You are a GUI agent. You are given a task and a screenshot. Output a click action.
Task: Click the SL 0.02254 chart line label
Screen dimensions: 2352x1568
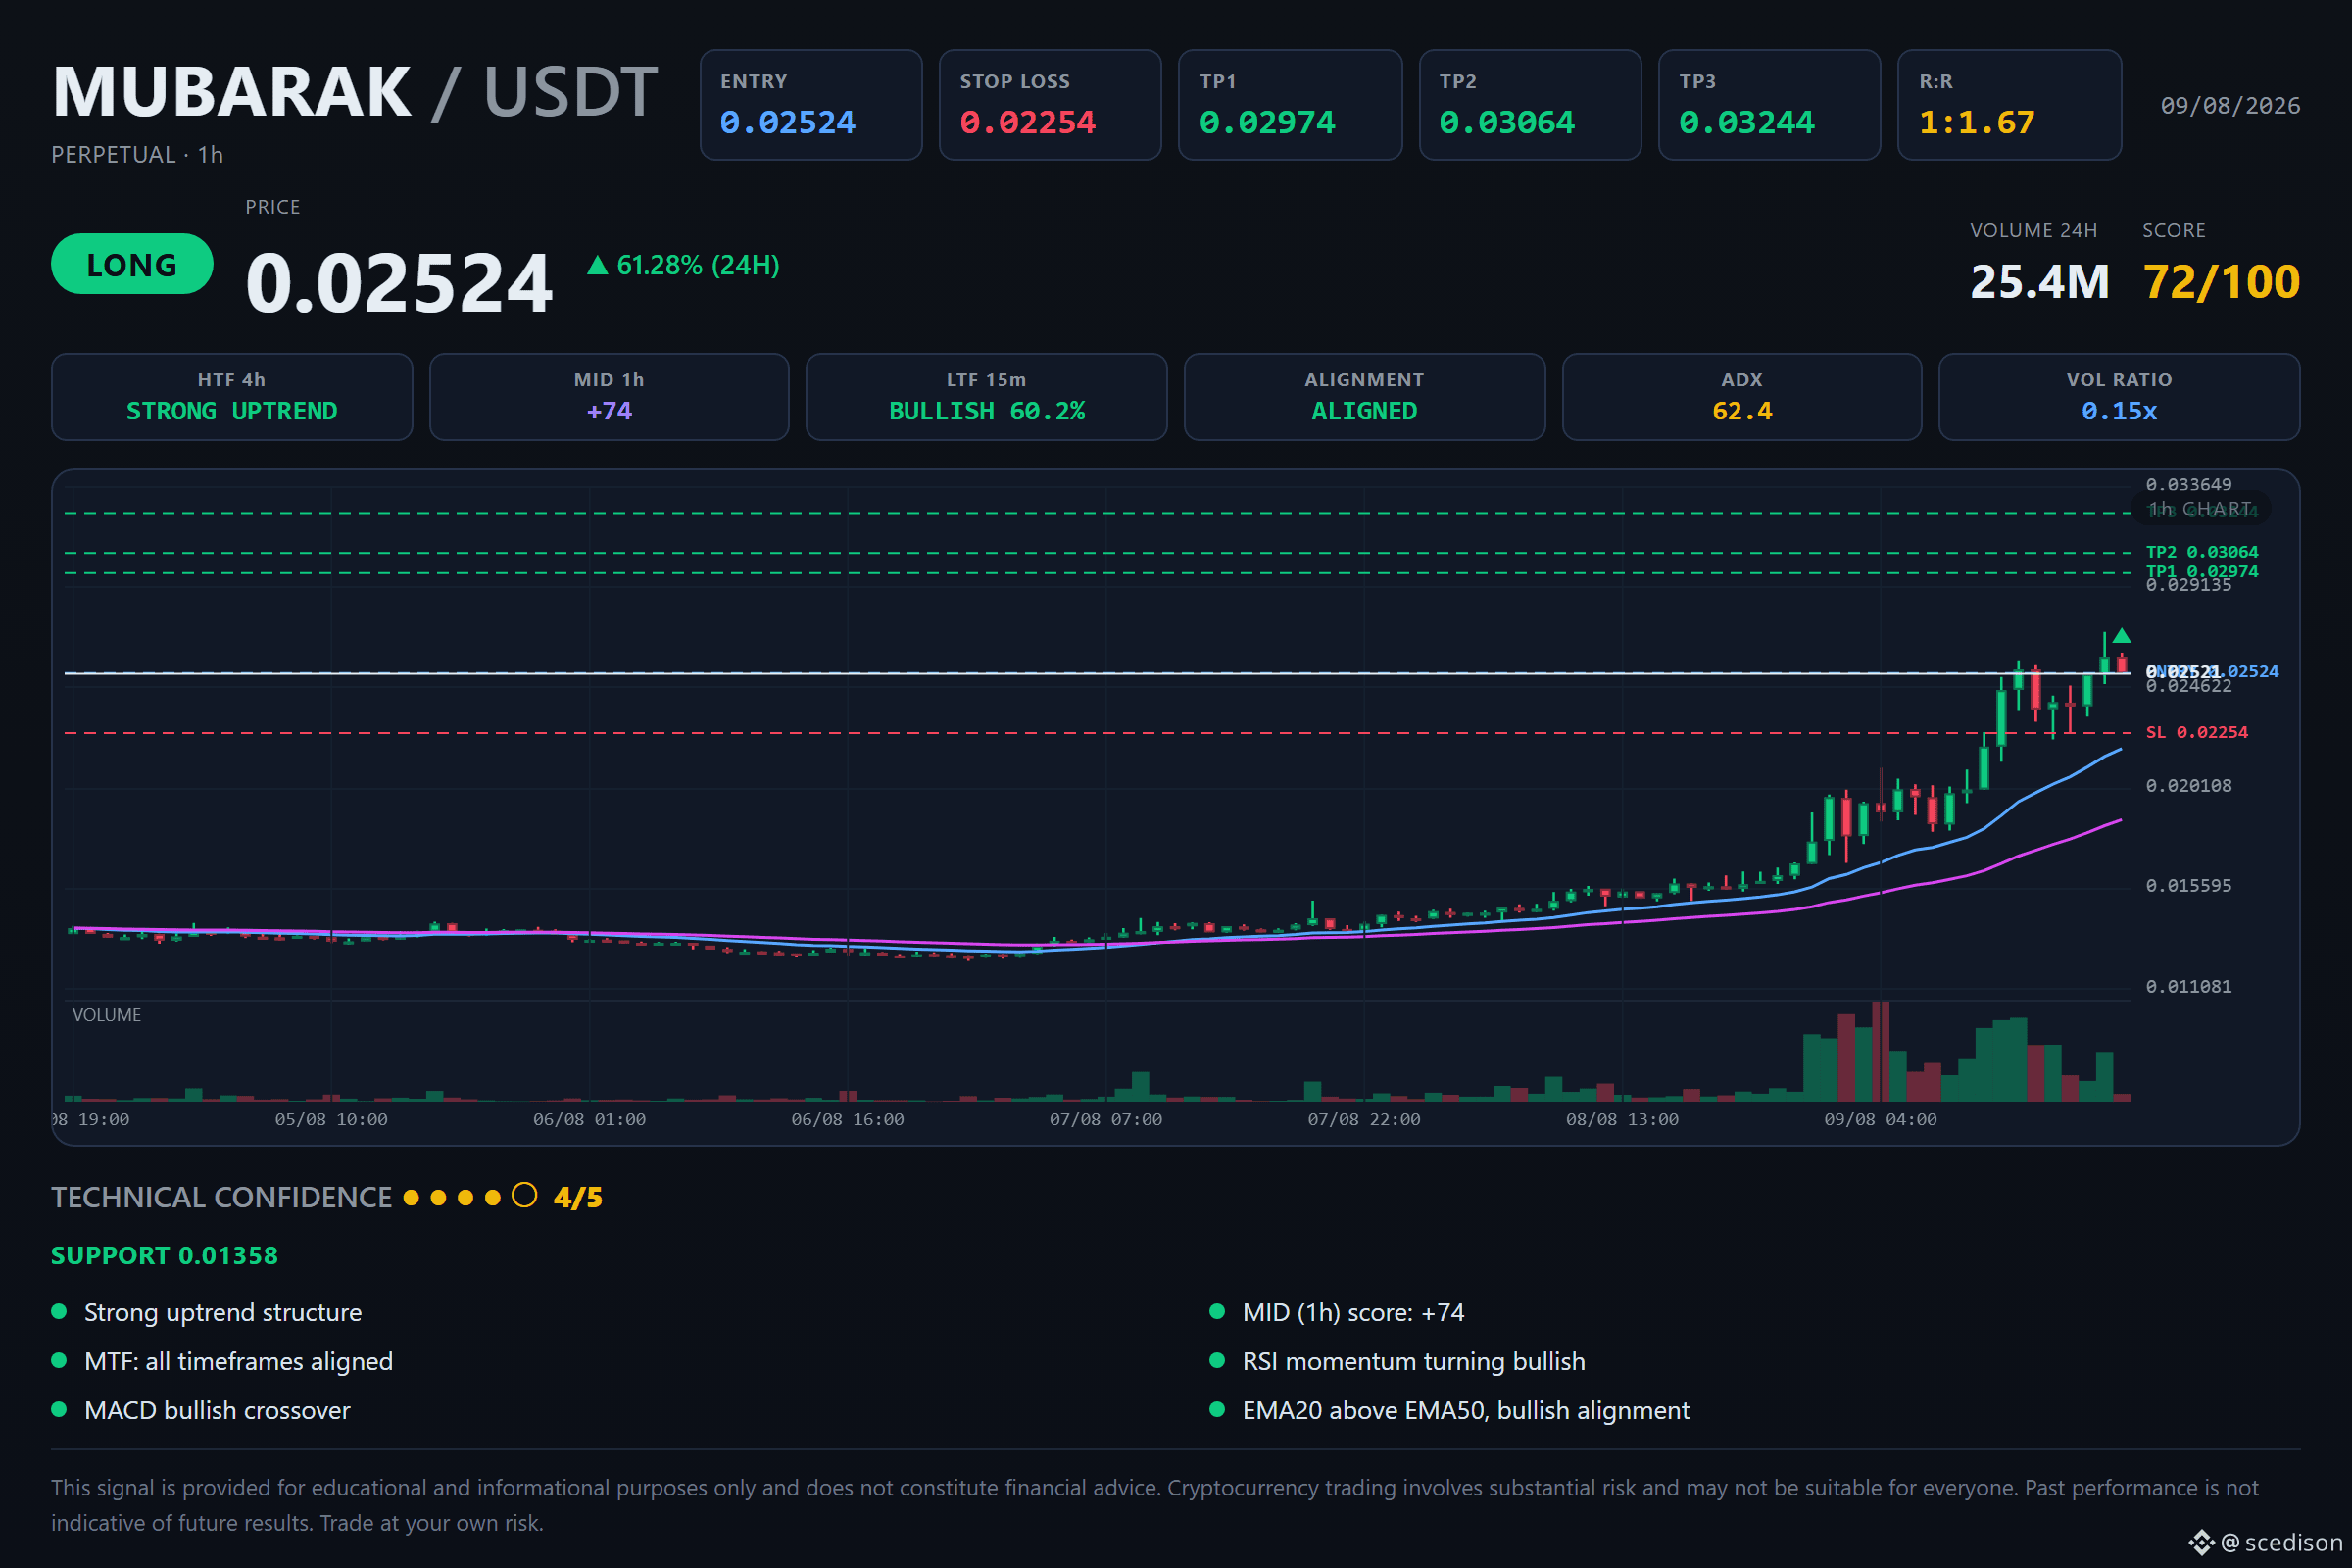point(2196,732)
